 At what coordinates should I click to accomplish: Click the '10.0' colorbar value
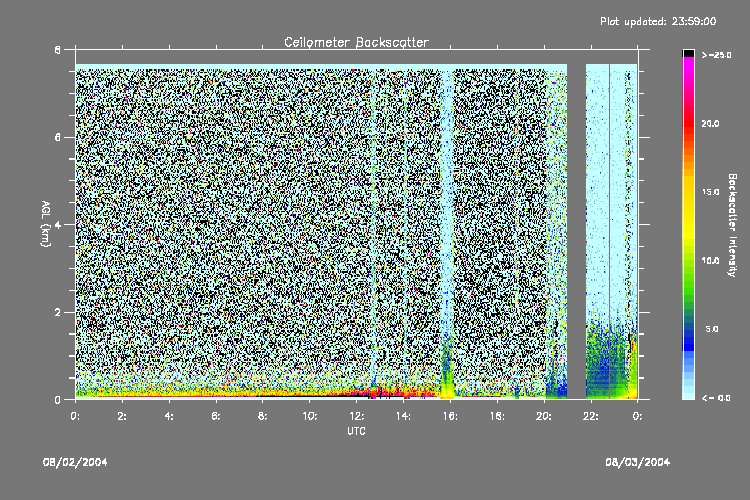(710, 261)
